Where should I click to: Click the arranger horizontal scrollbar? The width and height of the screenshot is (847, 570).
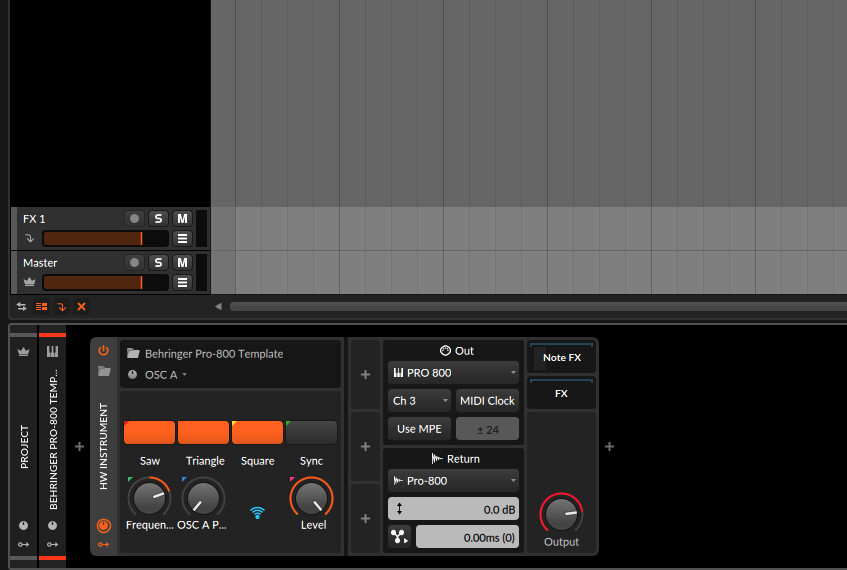pyautogui.click(x=538, y=307)
